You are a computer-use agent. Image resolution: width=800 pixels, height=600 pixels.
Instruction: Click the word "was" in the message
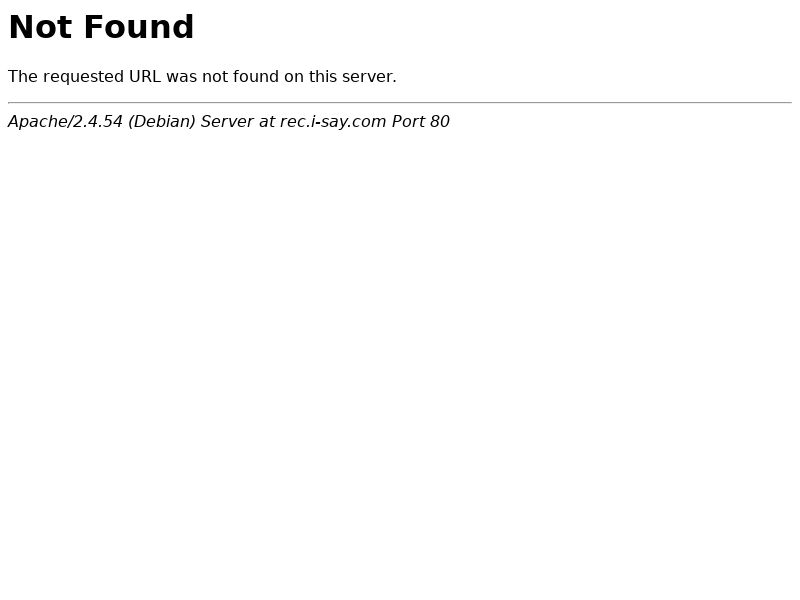point(181,77)
